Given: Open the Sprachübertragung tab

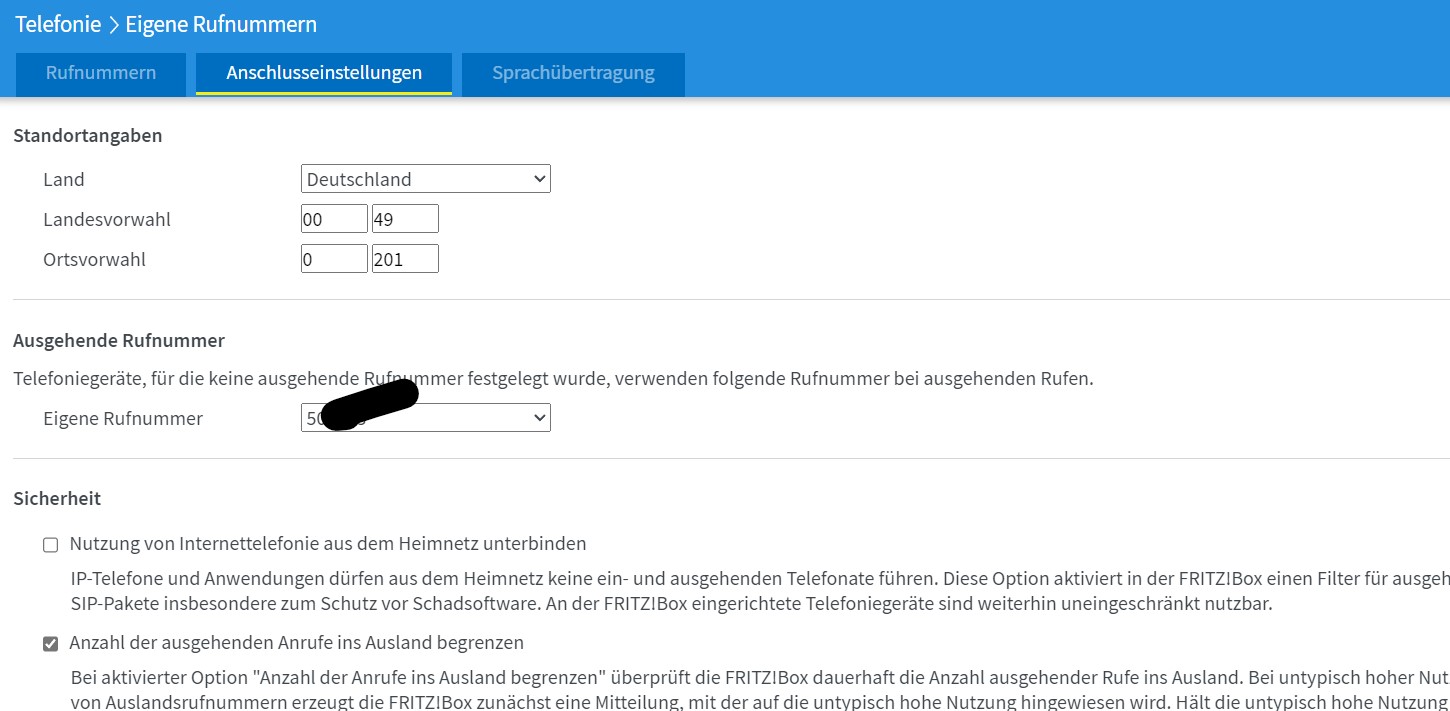Looking at the screenshot, I should (x=572, y=72).
